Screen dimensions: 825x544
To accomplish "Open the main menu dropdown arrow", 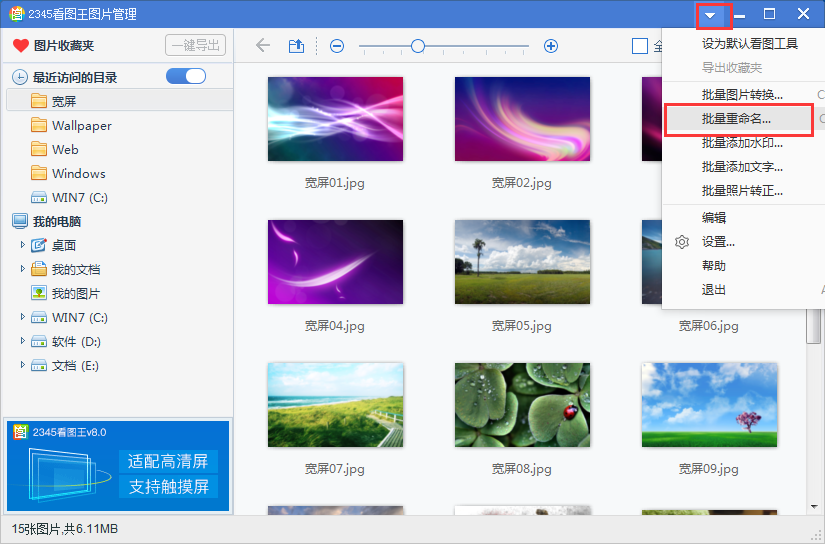I will [x=710, y=15].
